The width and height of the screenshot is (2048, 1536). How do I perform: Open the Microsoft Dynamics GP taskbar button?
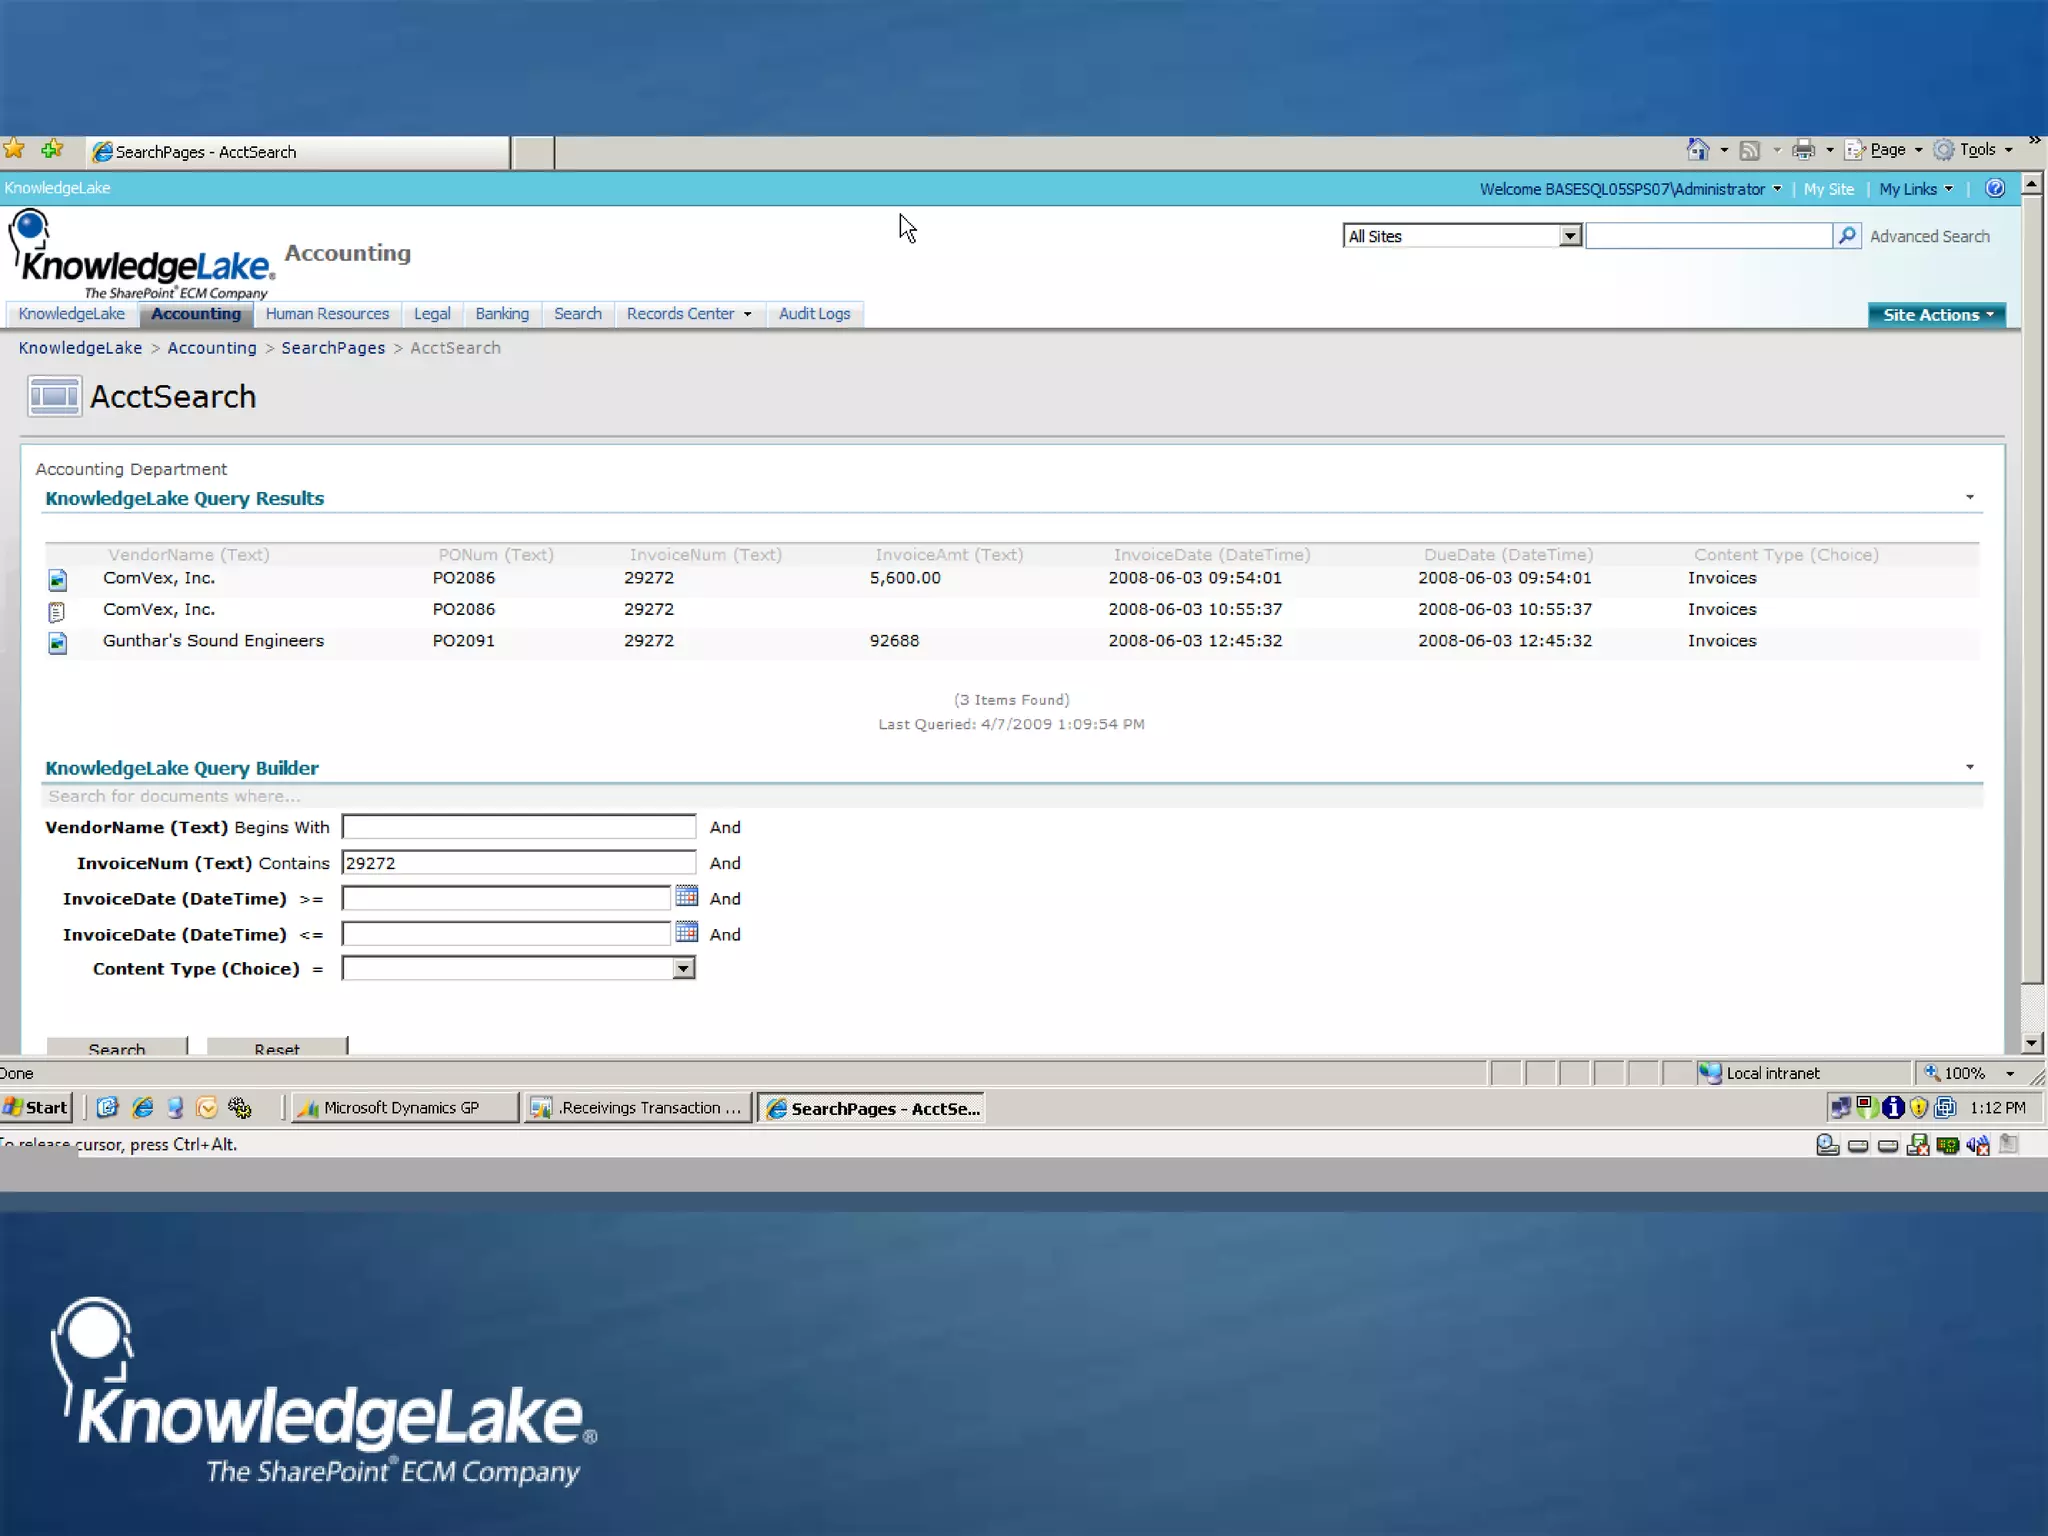[x=403, y=1107]
